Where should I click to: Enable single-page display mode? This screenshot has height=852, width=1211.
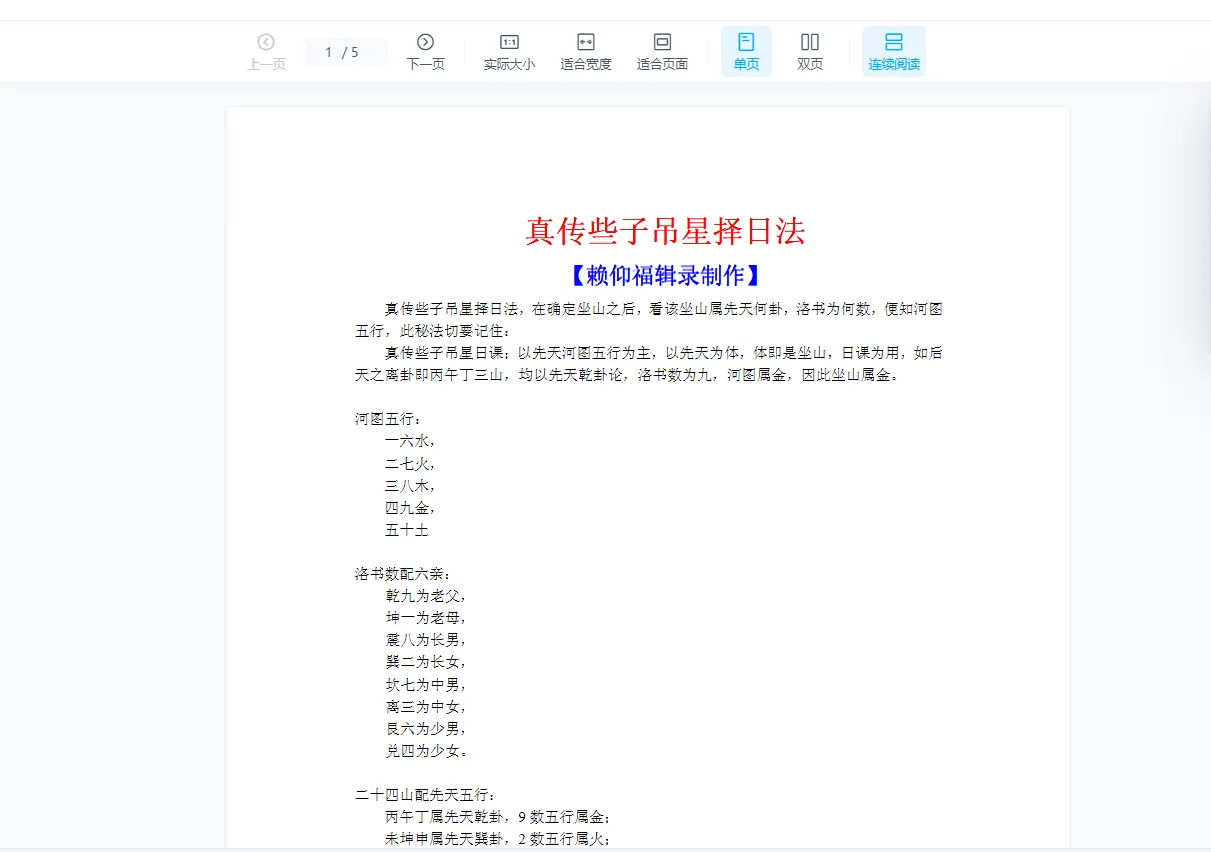(x=745, y=51)
